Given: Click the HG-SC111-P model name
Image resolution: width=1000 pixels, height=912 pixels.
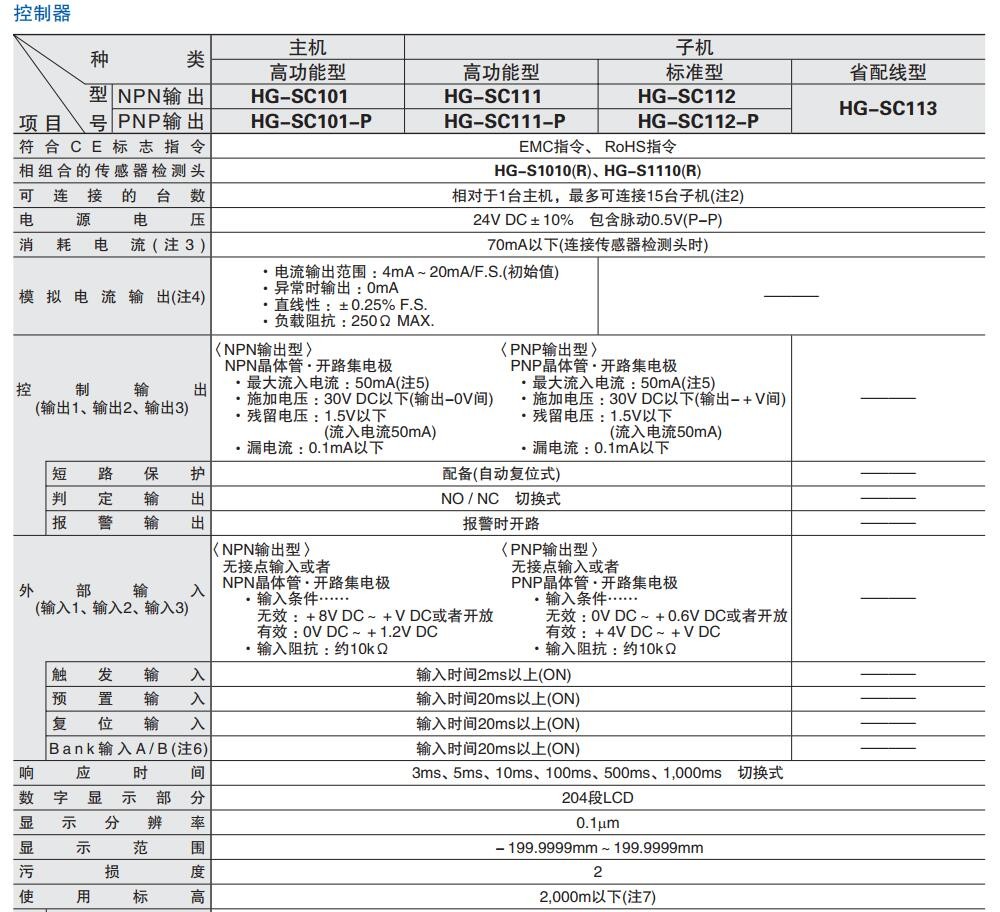Looking at the screenshot, I should tap(500, 121).
